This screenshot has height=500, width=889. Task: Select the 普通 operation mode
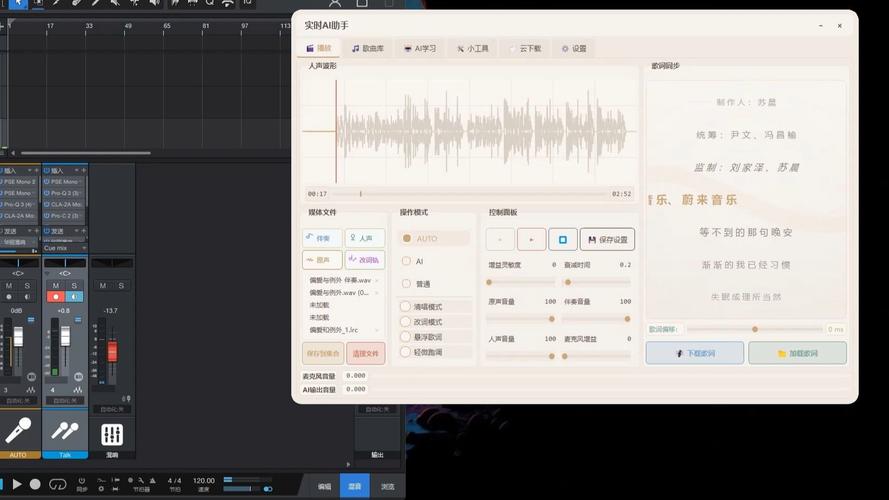click(406, 284)
